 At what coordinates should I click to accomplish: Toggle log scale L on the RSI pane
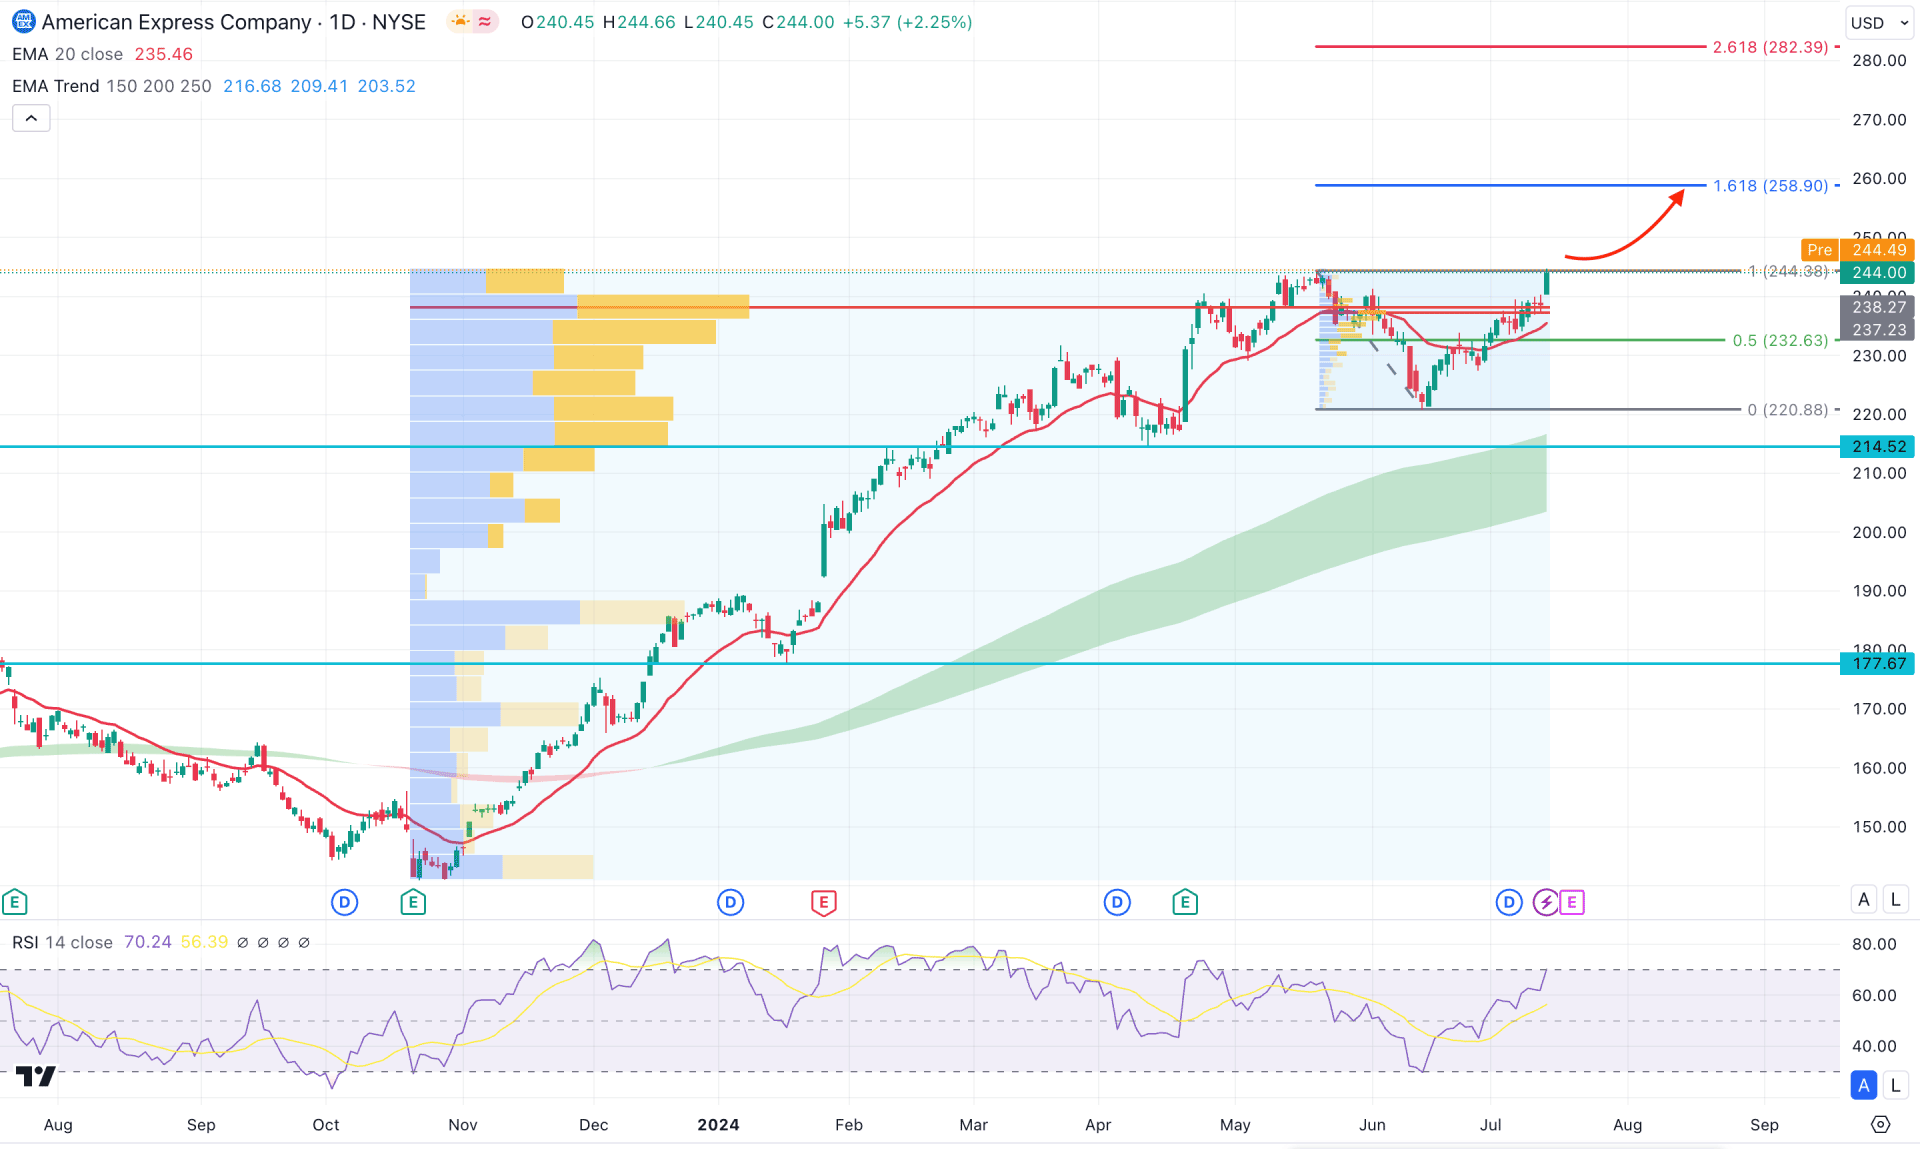click(x=1895, y=1085)
